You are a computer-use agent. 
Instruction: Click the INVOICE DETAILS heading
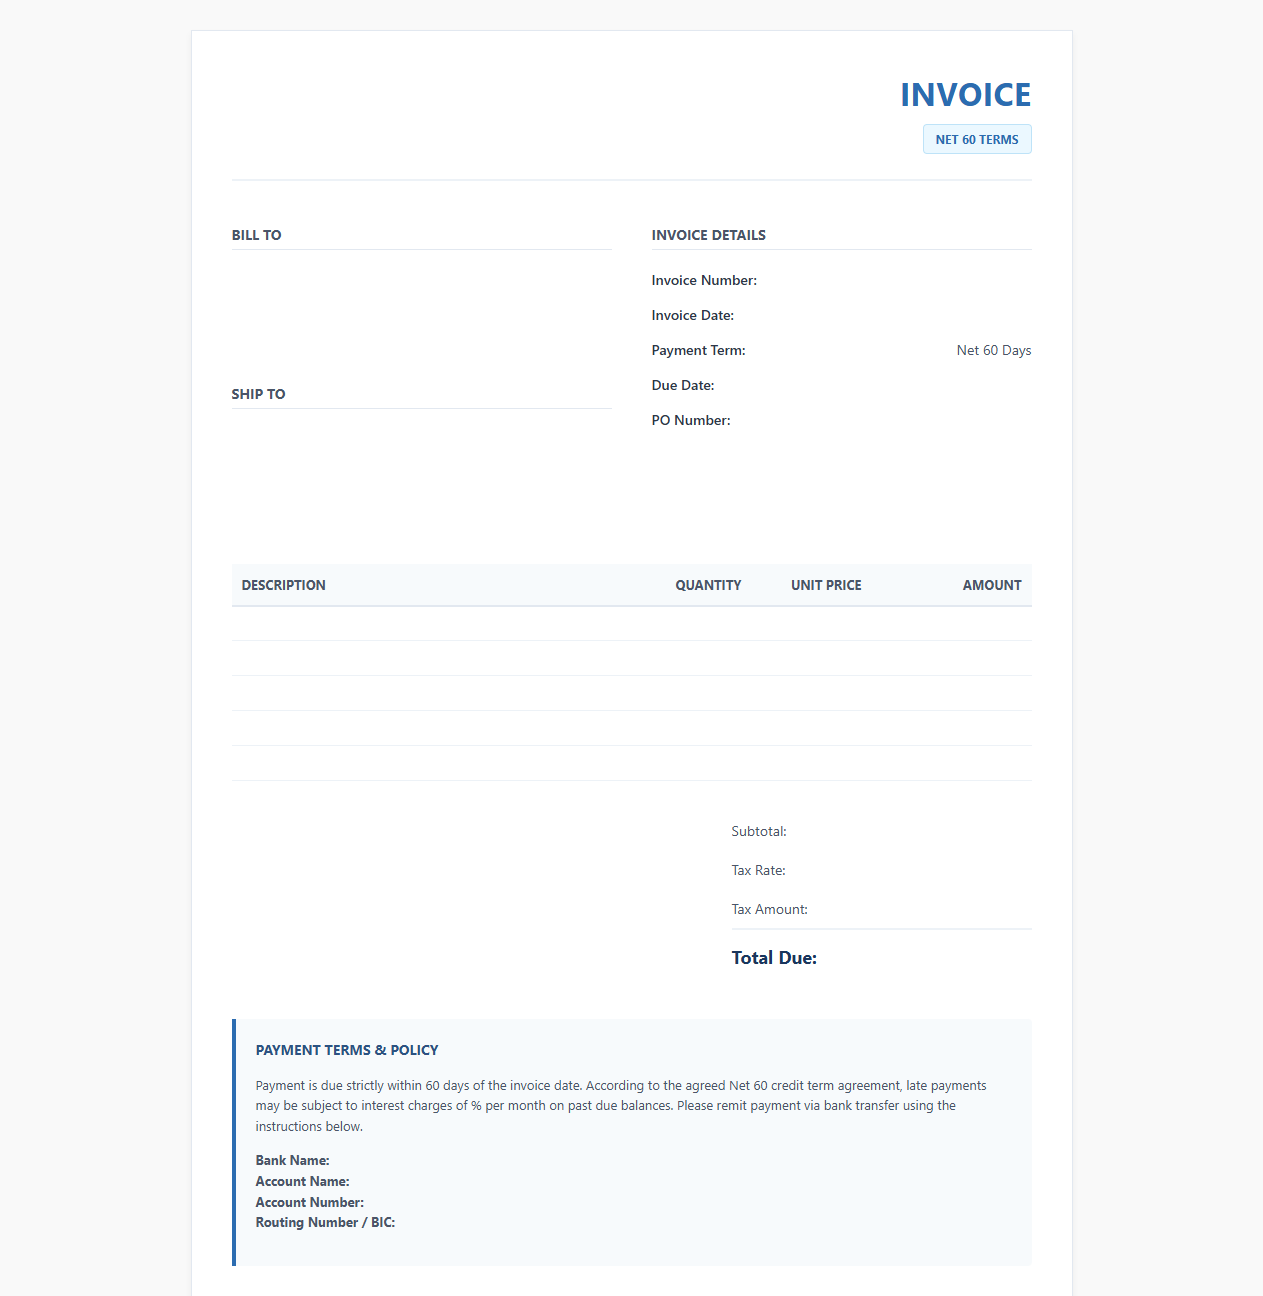pyautogui.click(x=708, y=235)
